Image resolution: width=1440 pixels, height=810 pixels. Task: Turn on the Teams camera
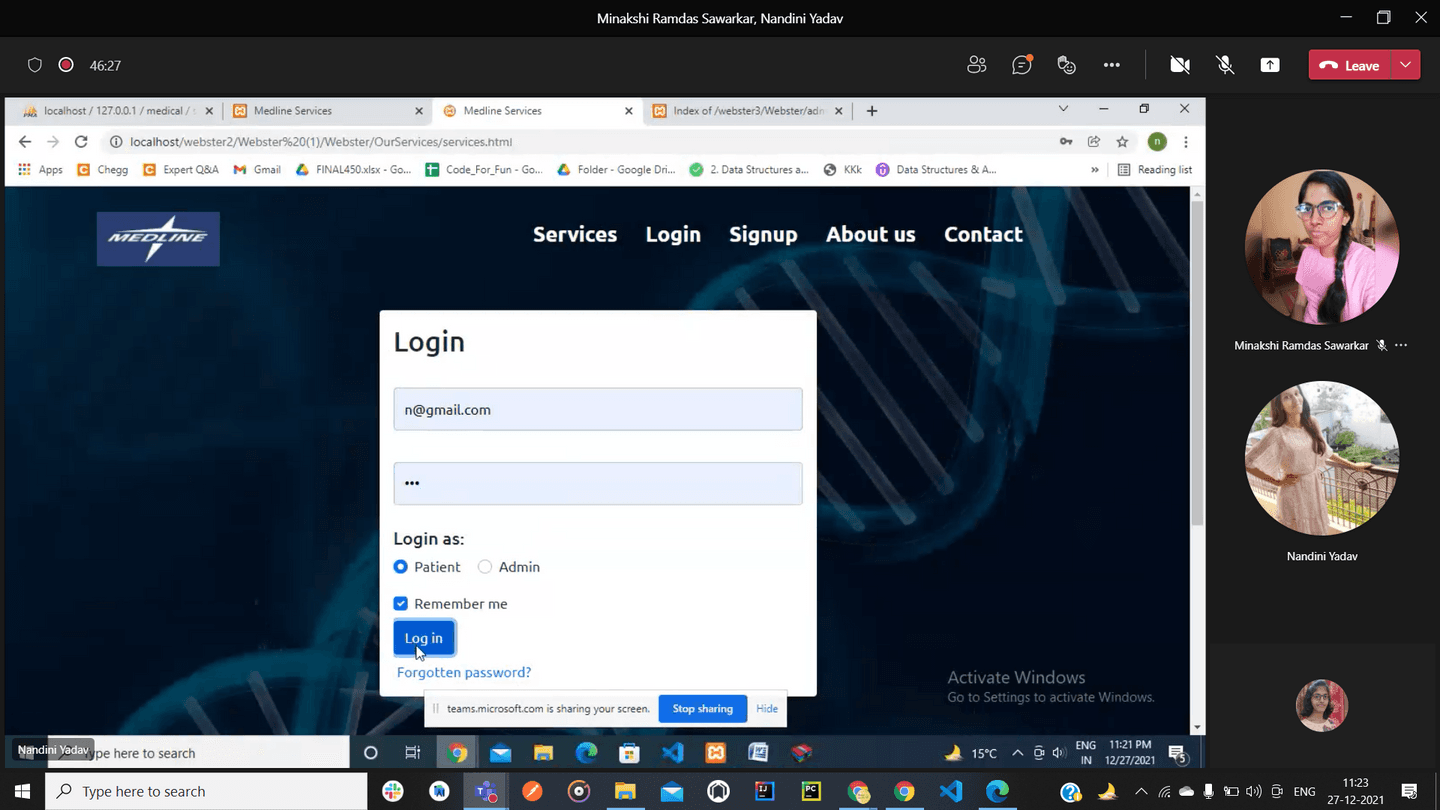click(1180, 65)
